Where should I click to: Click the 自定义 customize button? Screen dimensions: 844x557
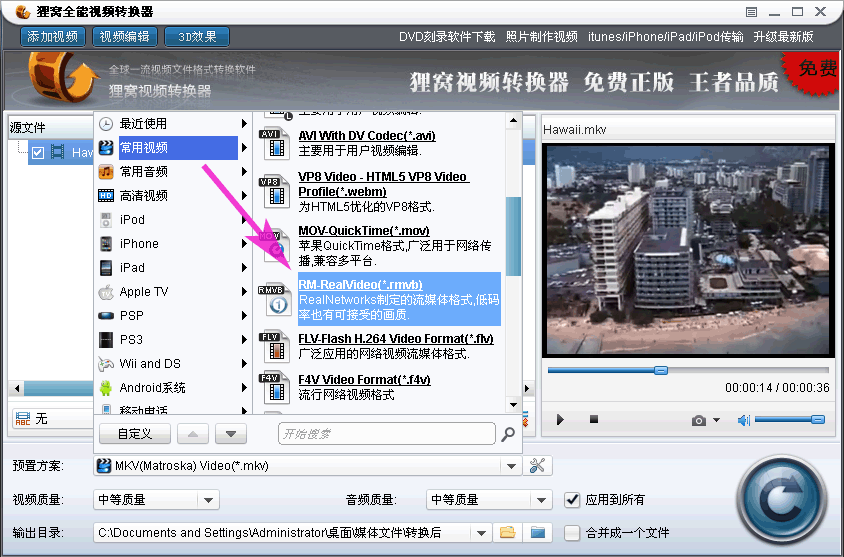tap(135, 434)
